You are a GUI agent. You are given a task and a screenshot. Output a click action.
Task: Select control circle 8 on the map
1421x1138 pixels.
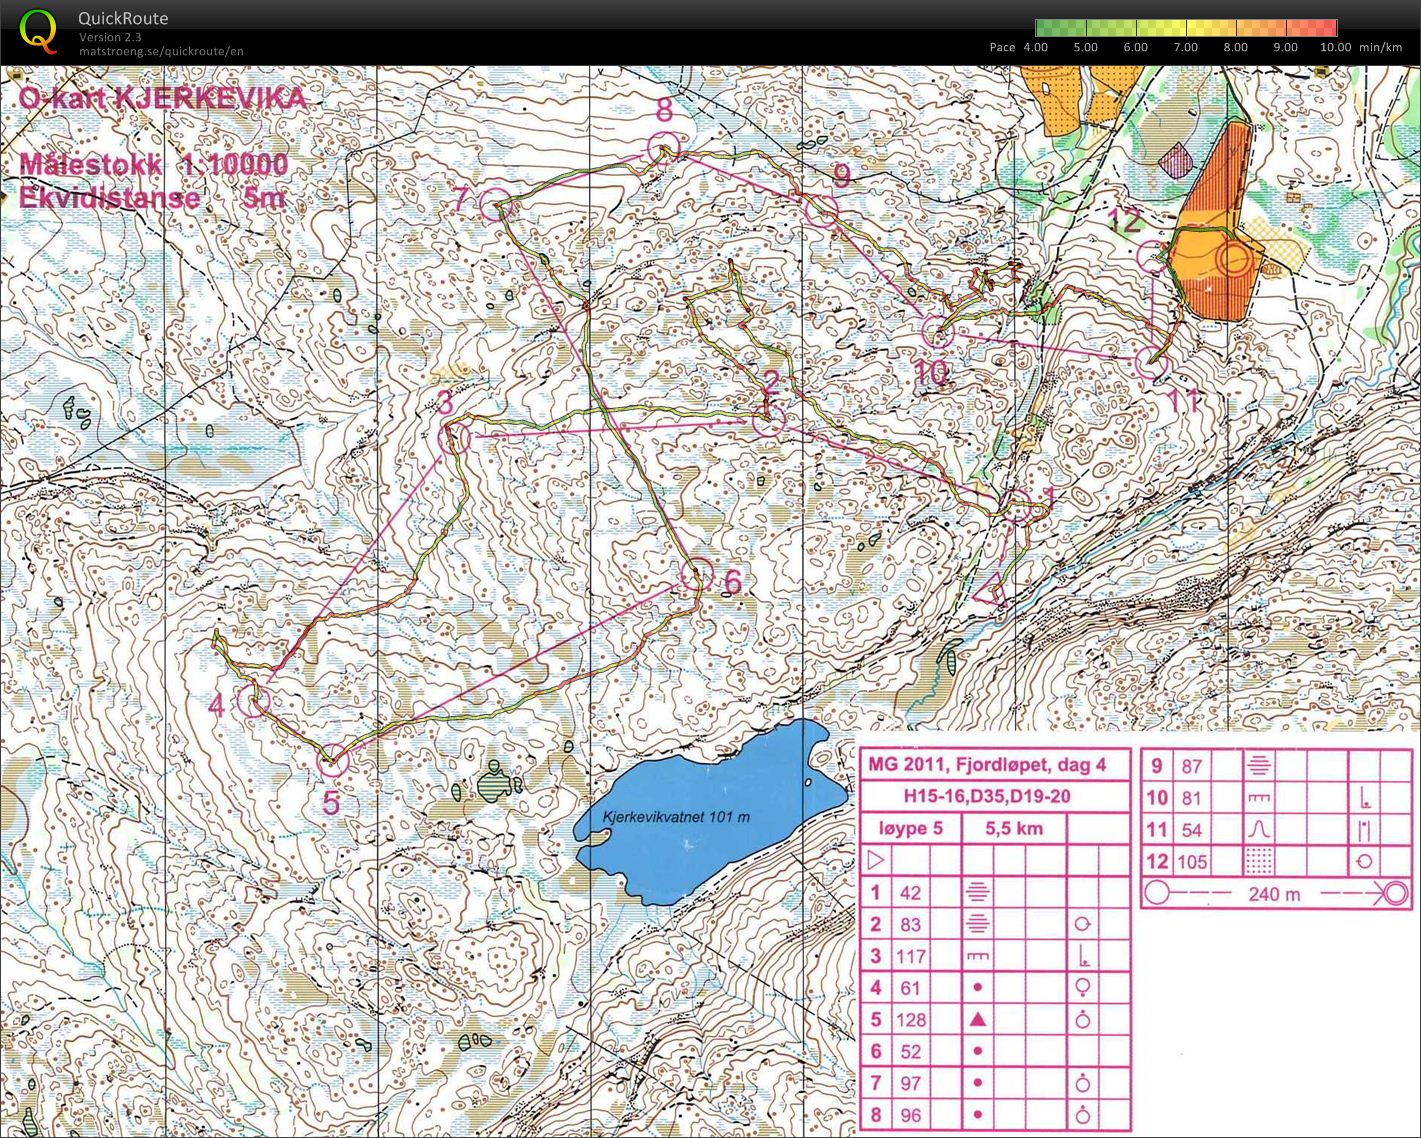tap(664, 148)
